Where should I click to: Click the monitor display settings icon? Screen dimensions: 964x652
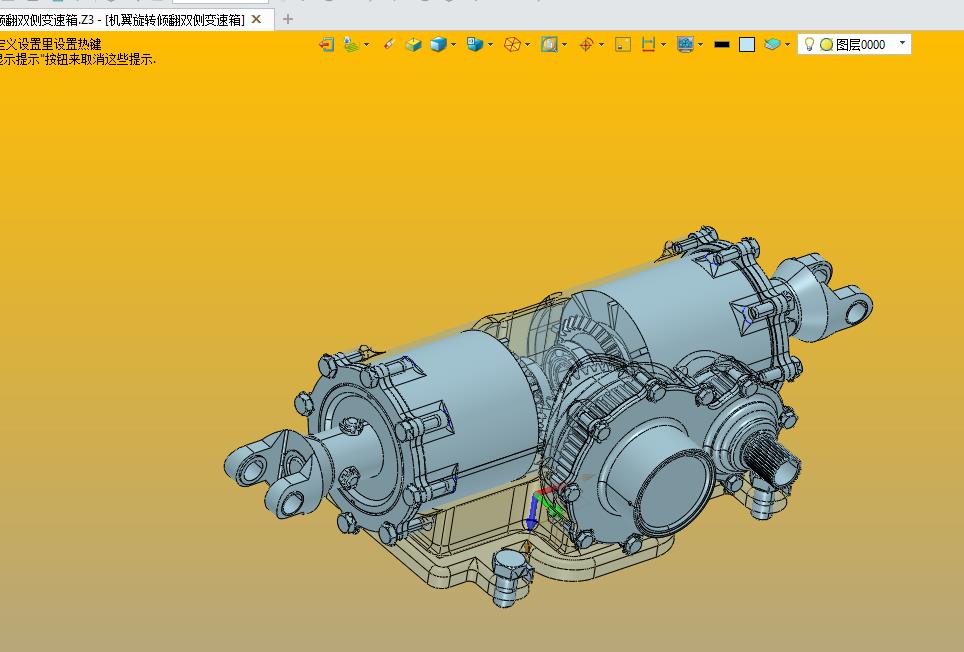[685, 44]
